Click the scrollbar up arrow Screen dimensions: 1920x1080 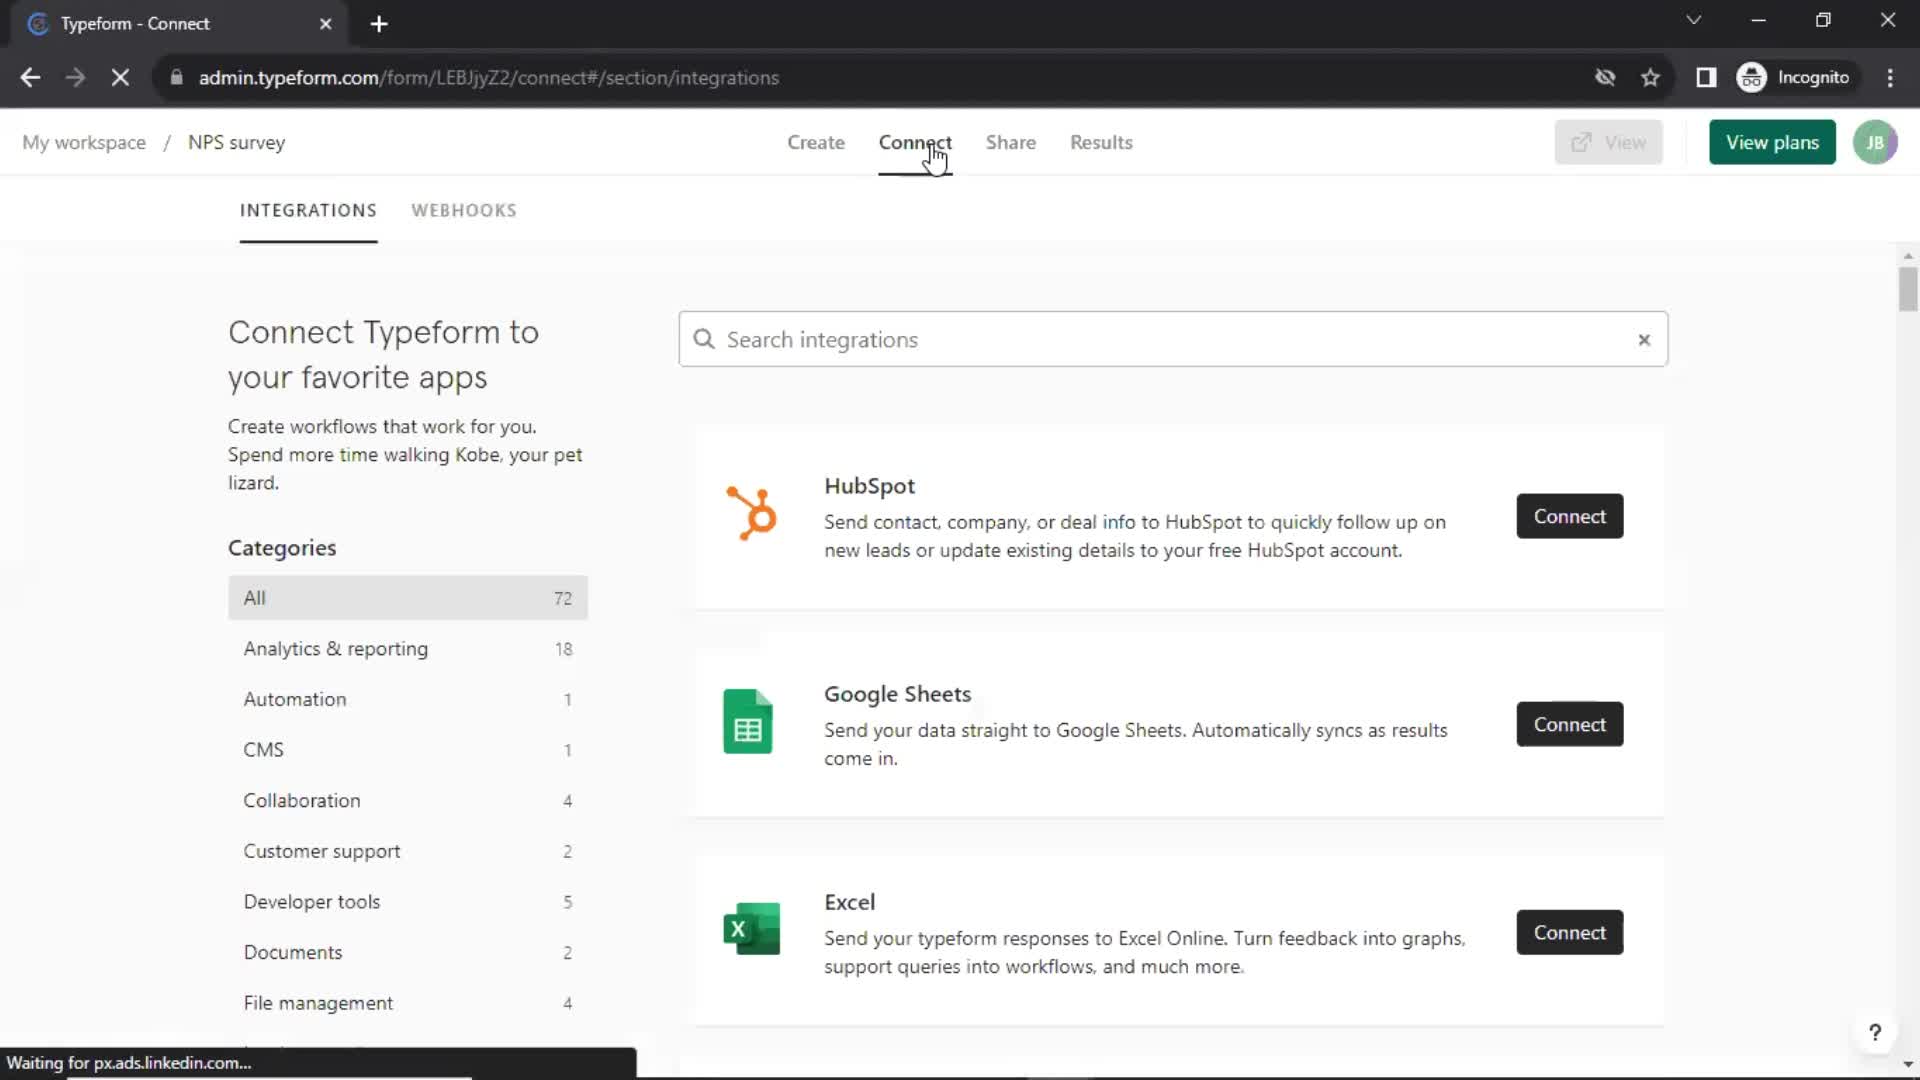tap(1908, 256)
